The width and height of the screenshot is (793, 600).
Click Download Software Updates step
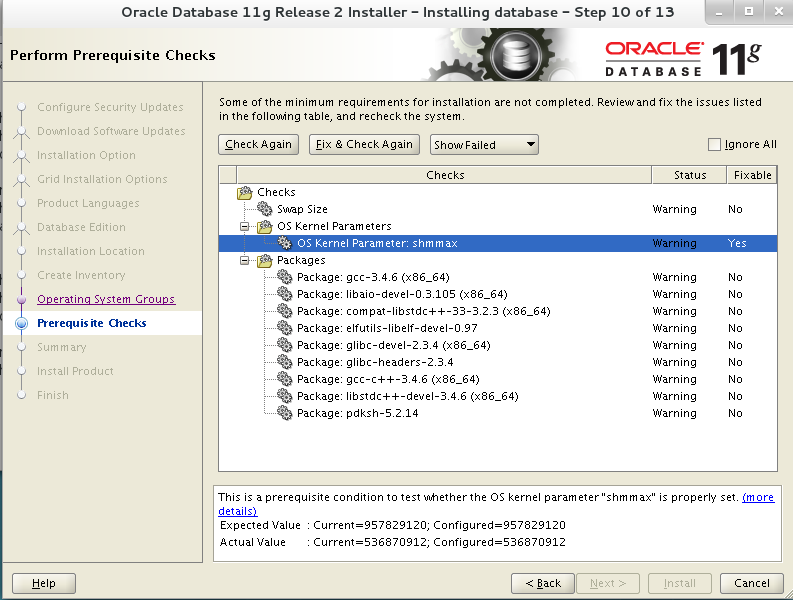point(111,131)
